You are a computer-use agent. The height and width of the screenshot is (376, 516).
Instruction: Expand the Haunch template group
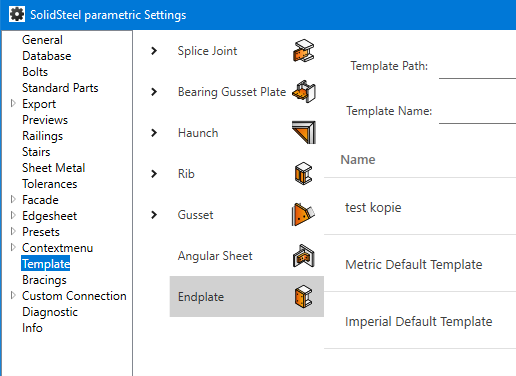(x=154, y=133)
